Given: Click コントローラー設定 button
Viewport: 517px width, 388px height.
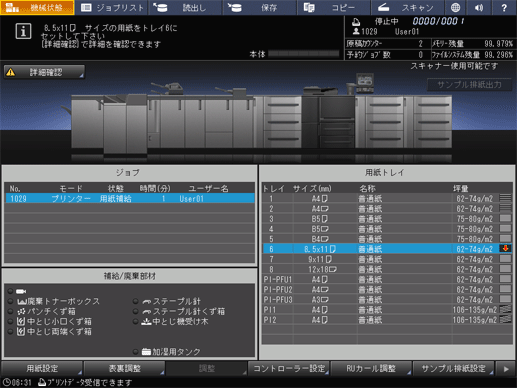Looking at the screenshot, I should pos(289,369).
